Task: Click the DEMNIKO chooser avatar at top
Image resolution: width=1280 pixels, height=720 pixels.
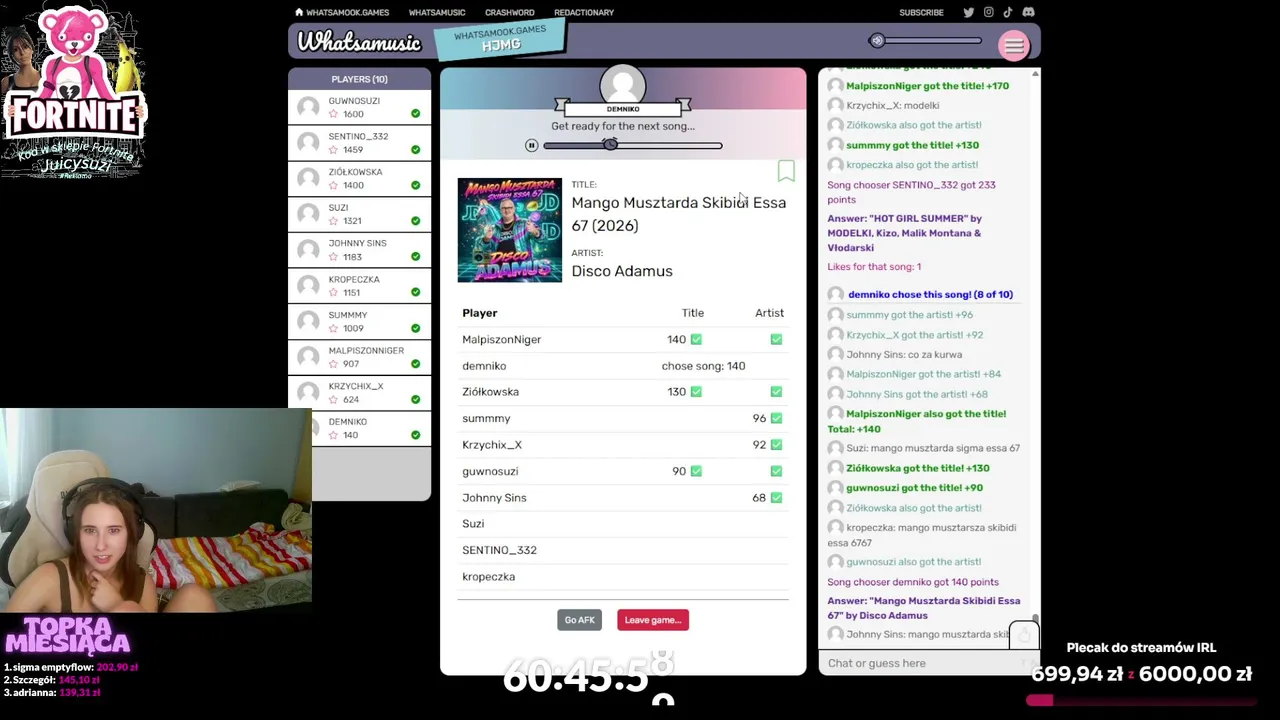Action: [x=622, y=84]
